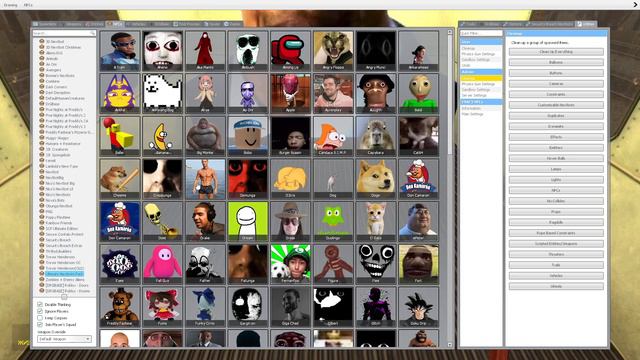
Task: Click the Cameras cleanup button
Action: [556, 84]
